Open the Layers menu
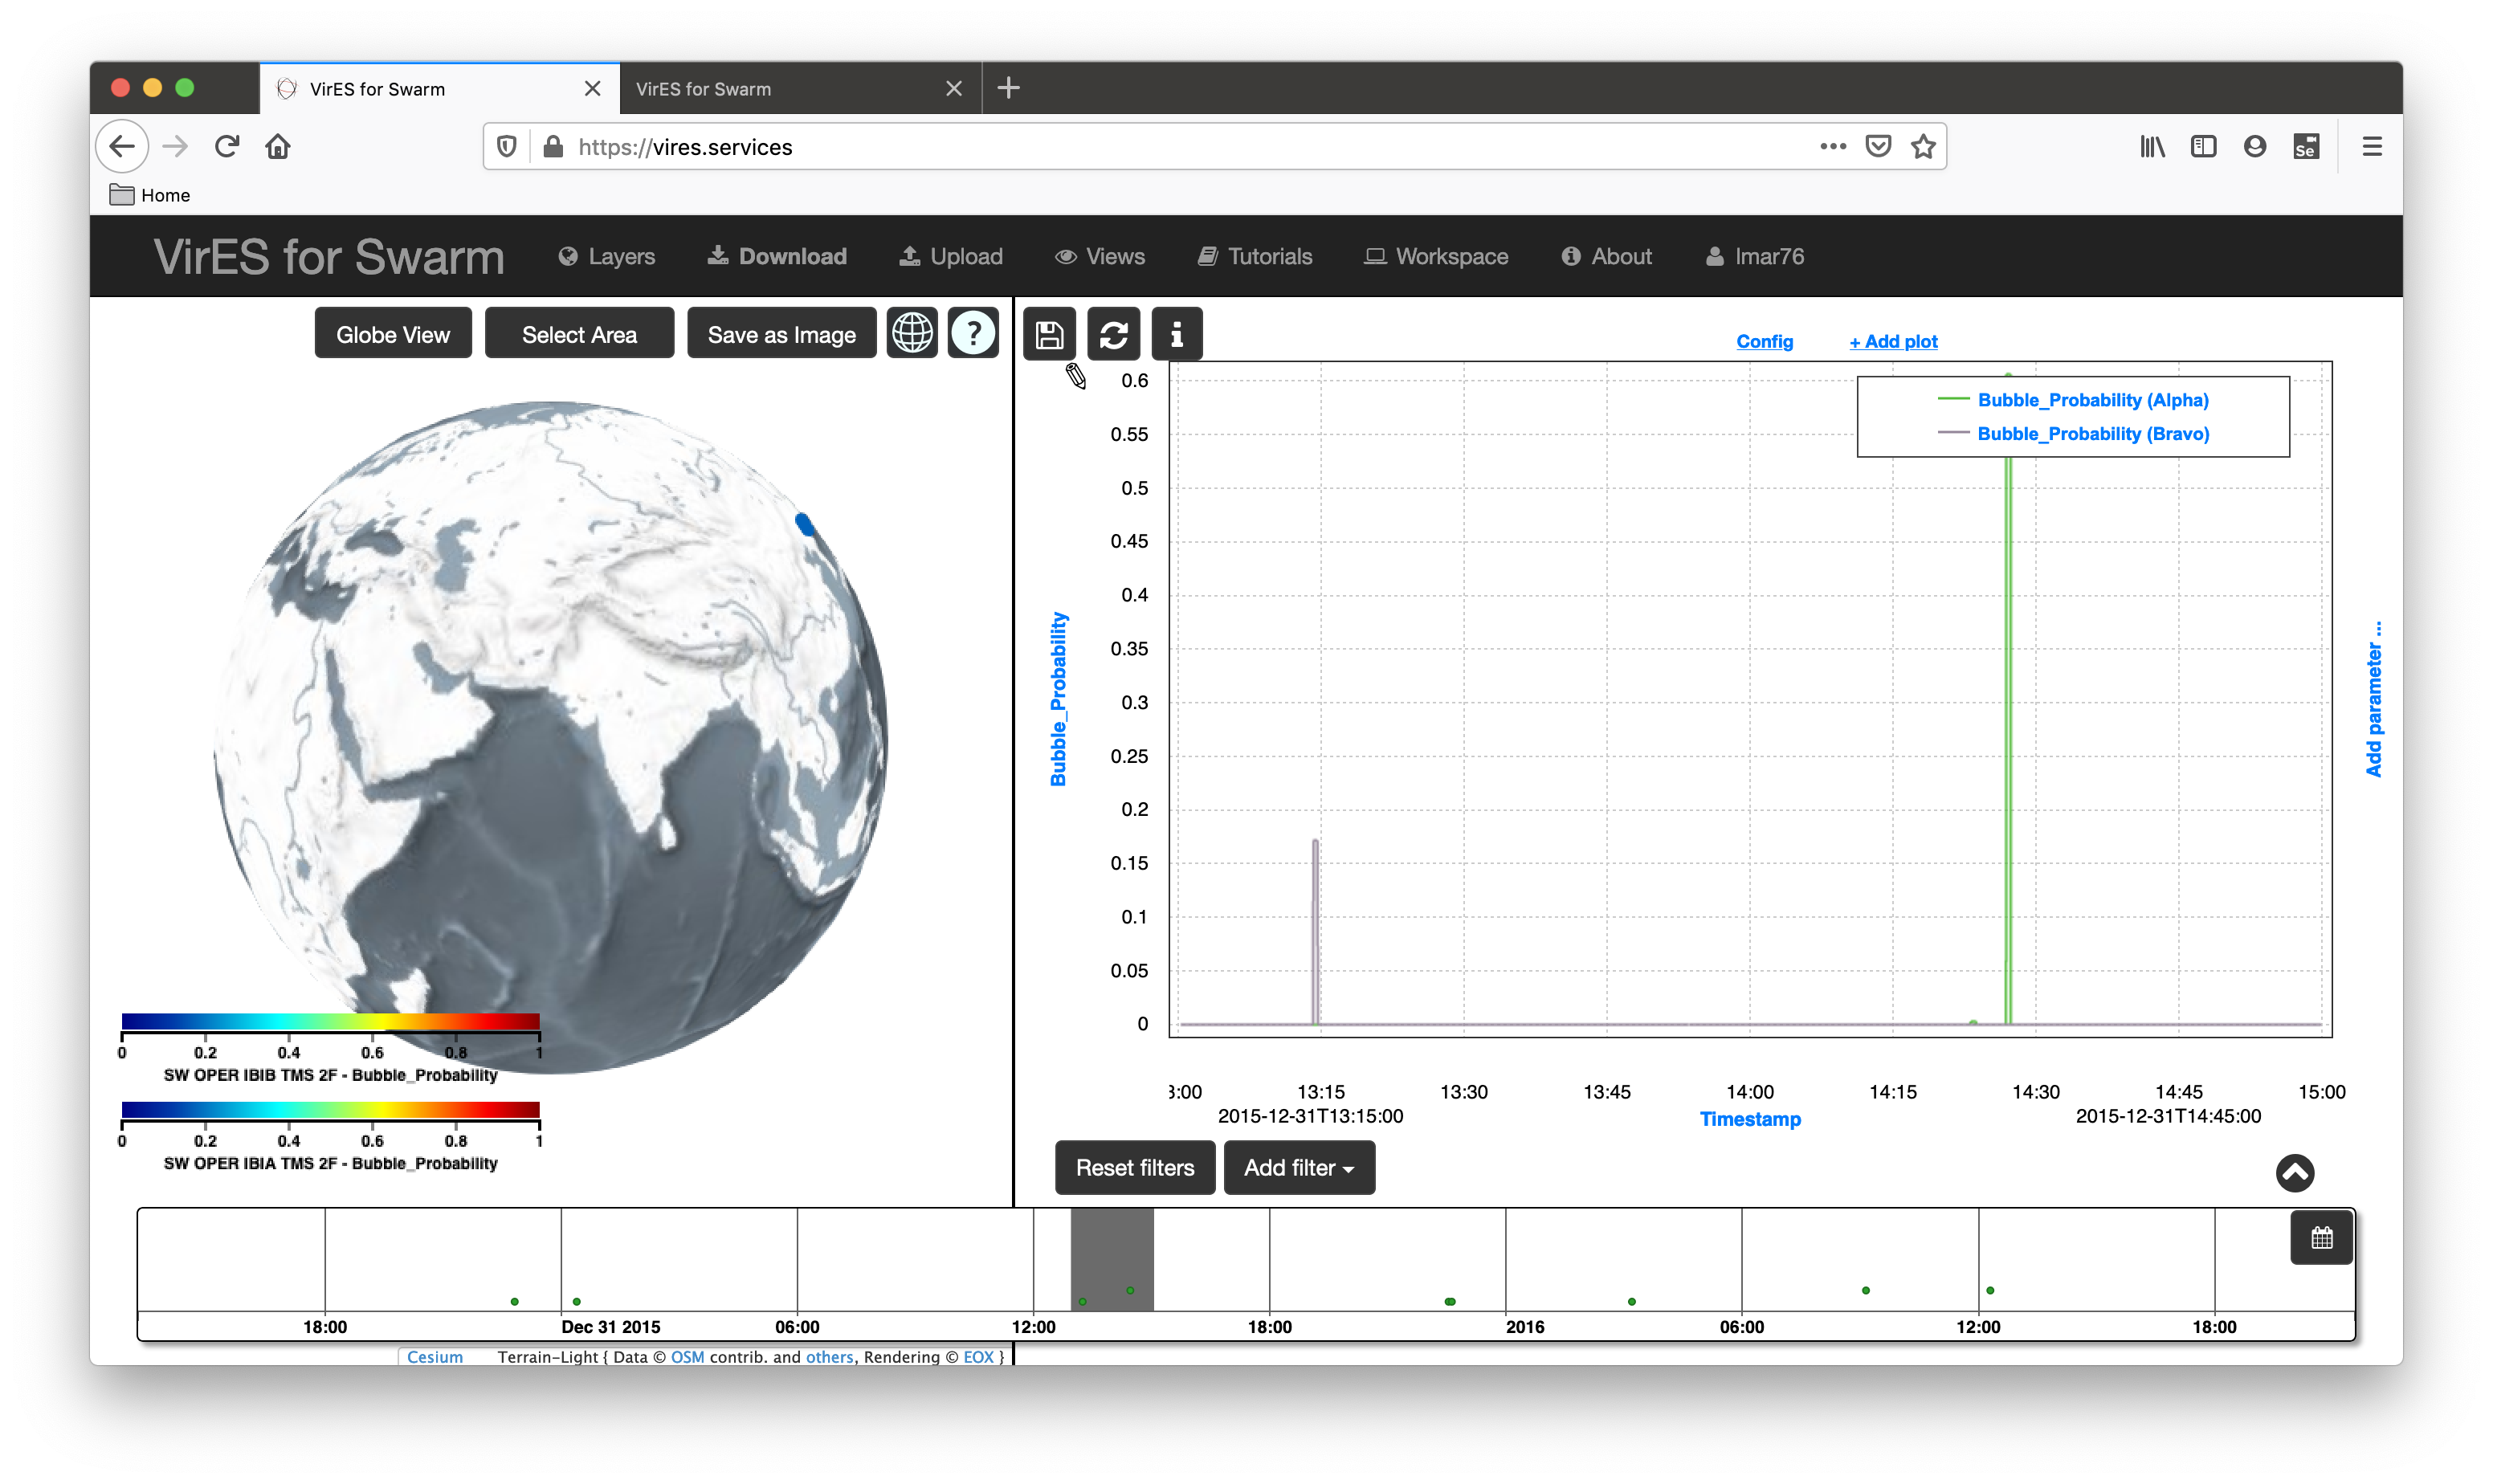 pos(607,256)
